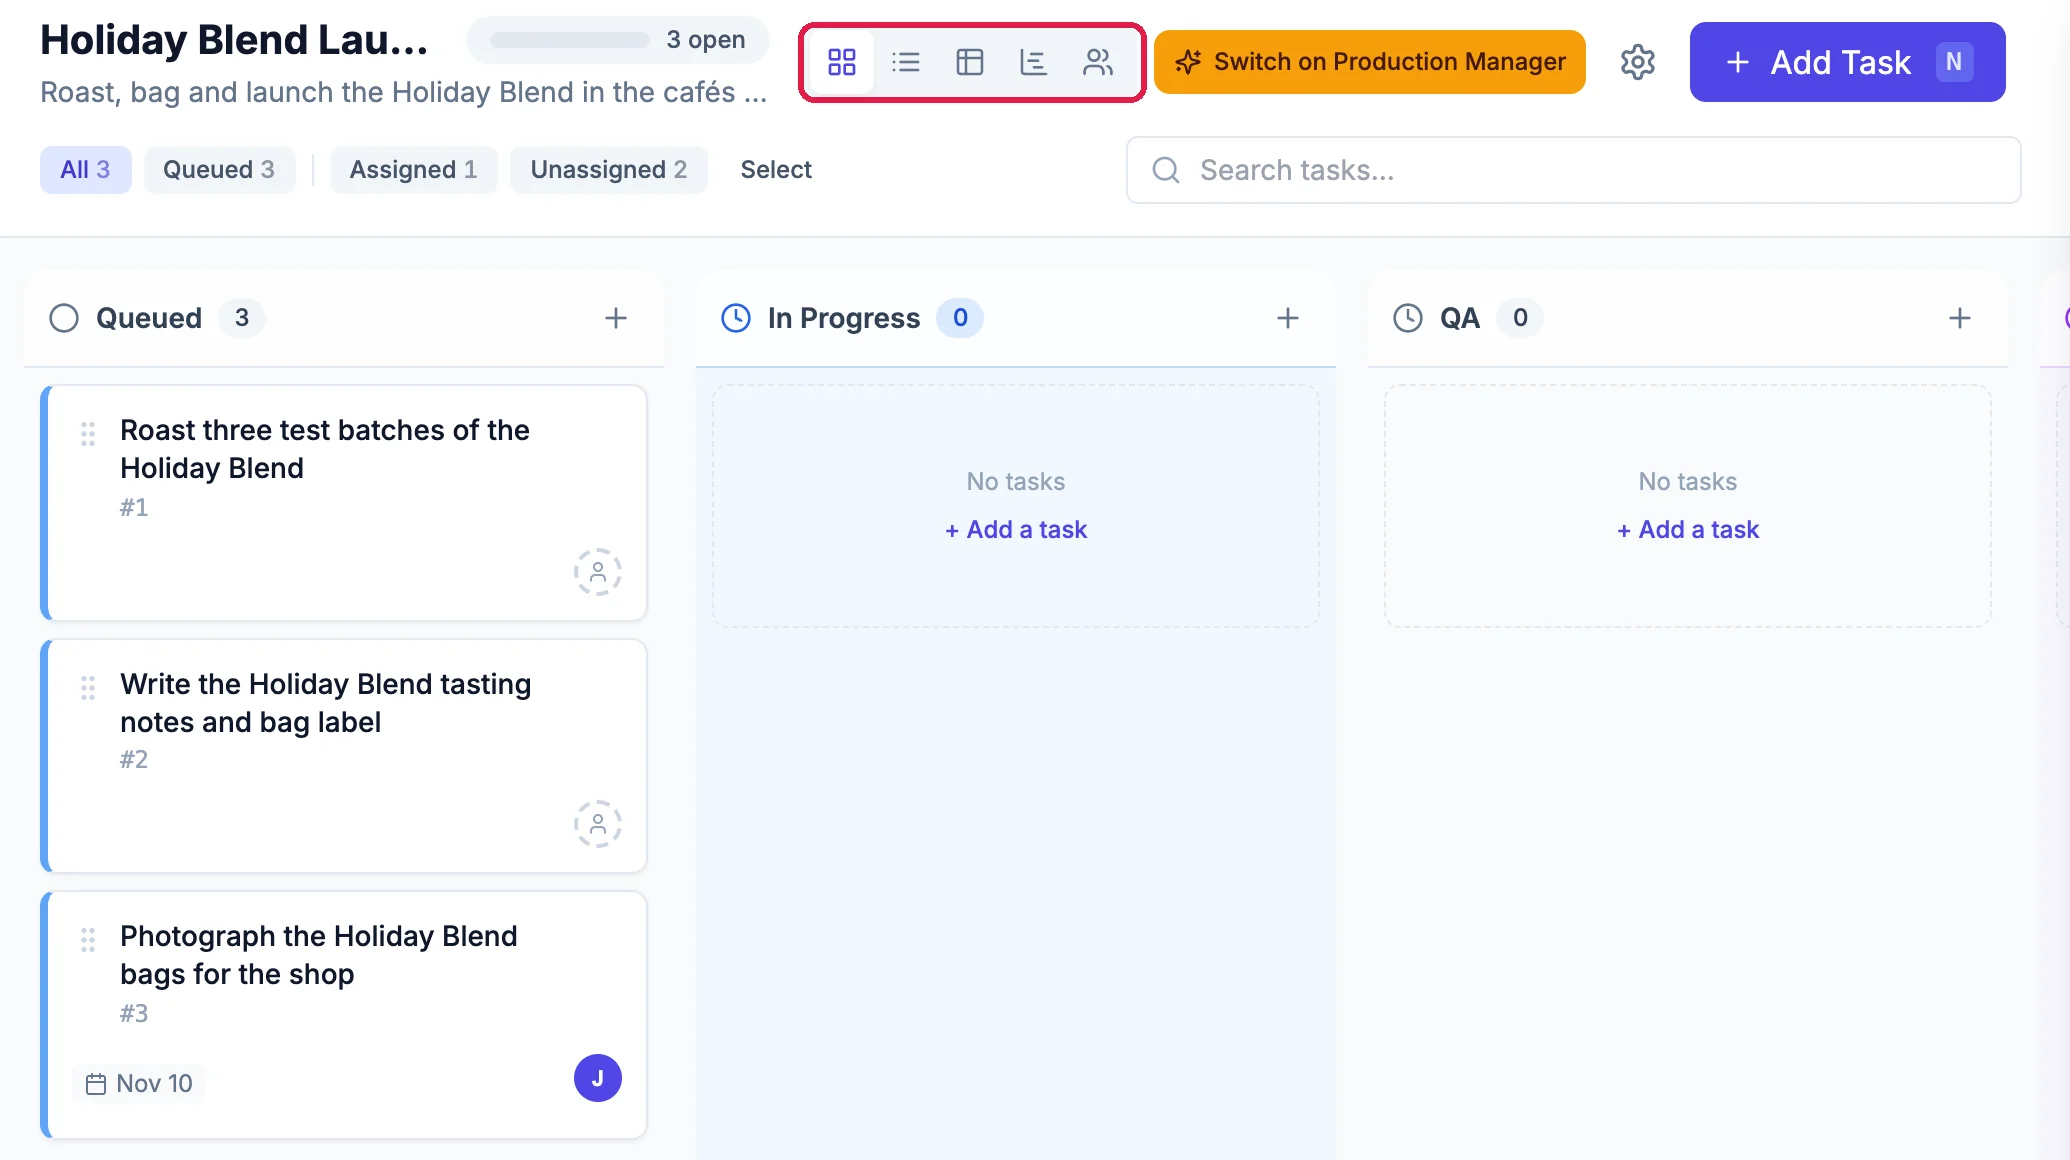Assign user on Roast three test batches card
2070x1160 pixels.
598,572
